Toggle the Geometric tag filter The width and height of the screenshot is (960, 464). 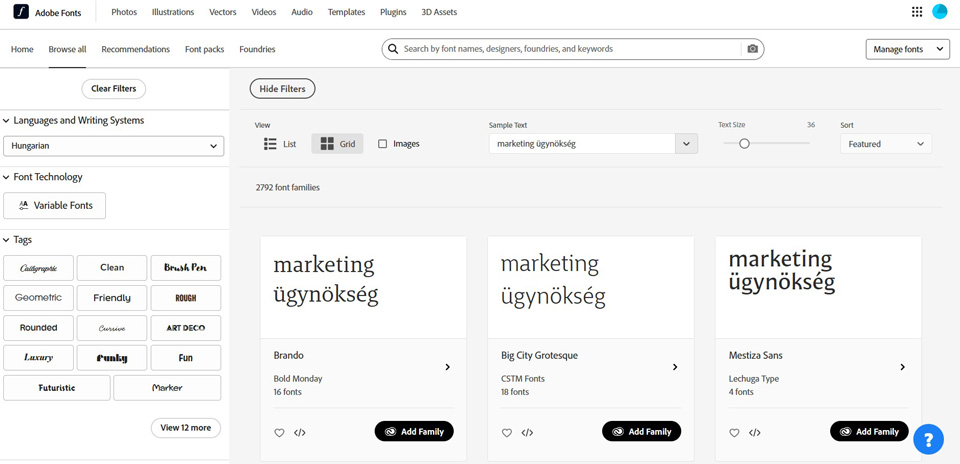click(x=39, y=298)
